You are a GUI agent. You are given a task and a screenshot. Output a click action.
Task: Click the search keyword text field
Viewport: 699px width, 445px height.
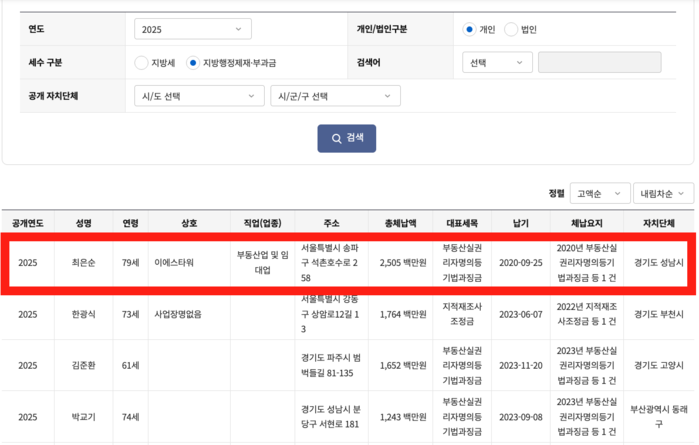click(599, 63)
